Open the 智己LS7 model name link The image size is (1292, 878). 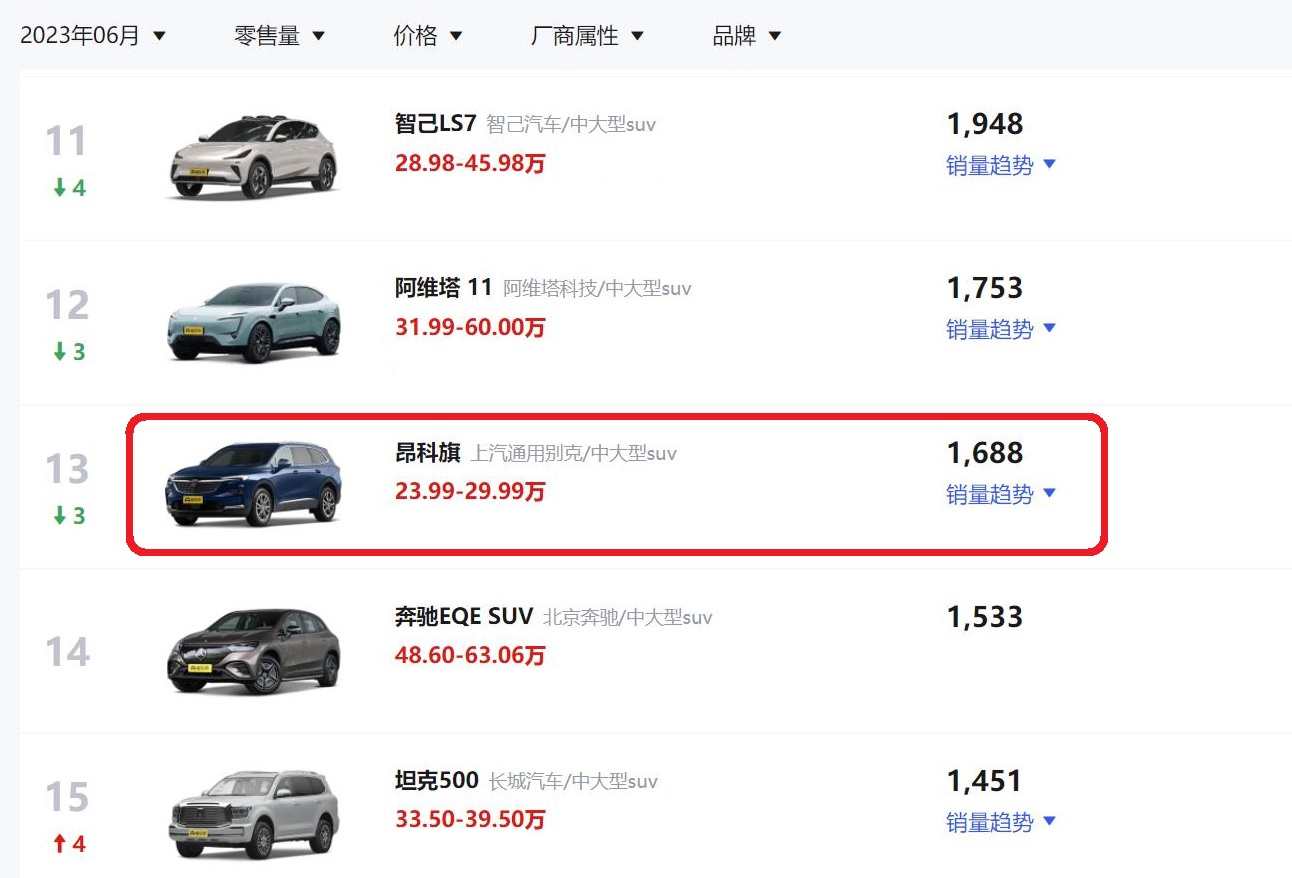(x=436, y=124)
